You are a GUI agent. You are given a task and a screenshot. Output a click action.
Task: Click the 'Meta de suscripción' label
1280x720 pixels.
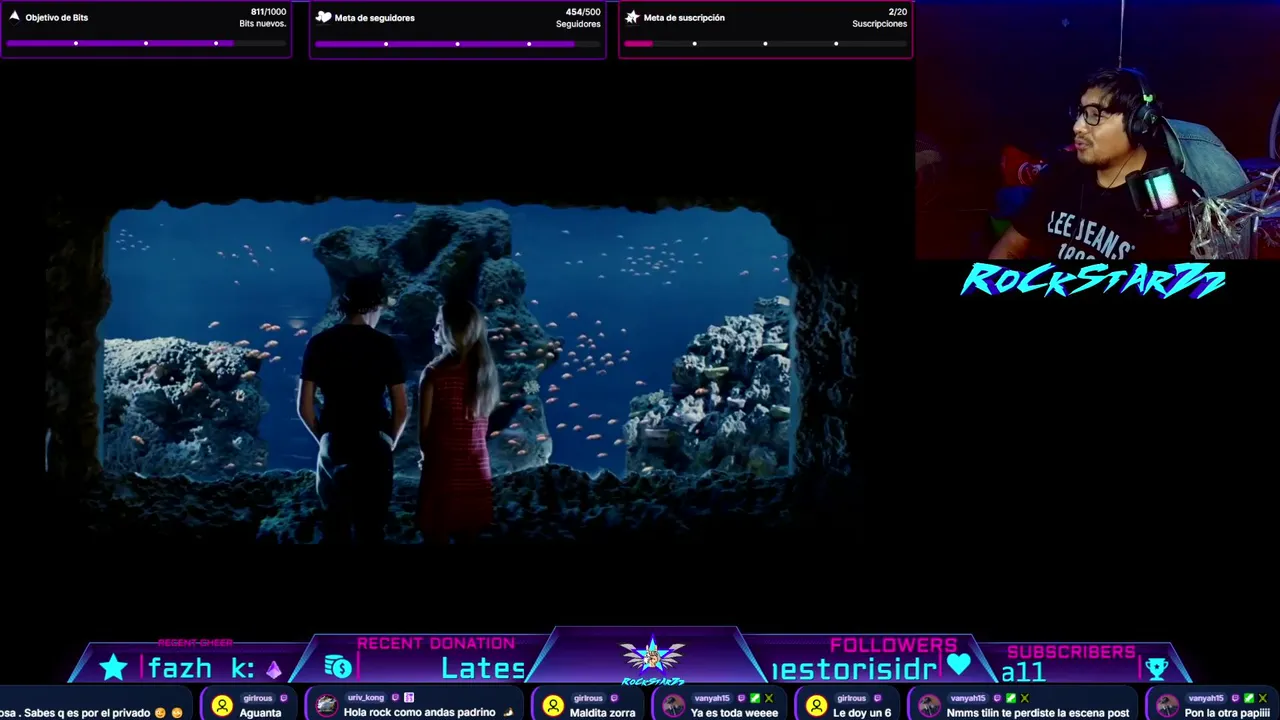point(684,18)
